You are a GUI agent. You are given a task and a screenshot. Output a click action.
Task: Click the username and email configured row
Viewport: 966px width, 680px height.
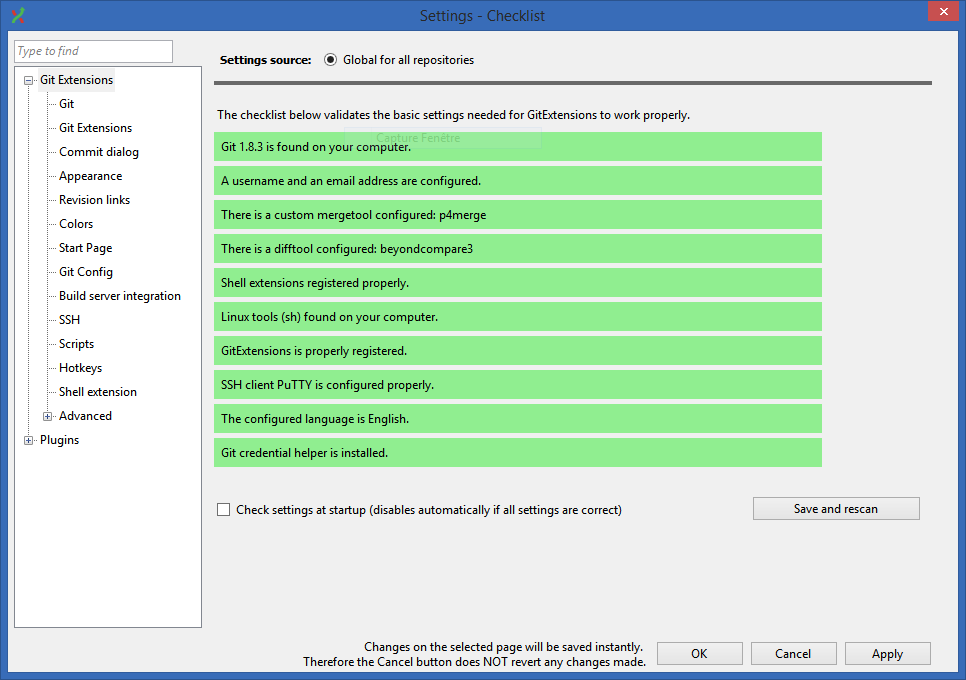coord(518,180)
